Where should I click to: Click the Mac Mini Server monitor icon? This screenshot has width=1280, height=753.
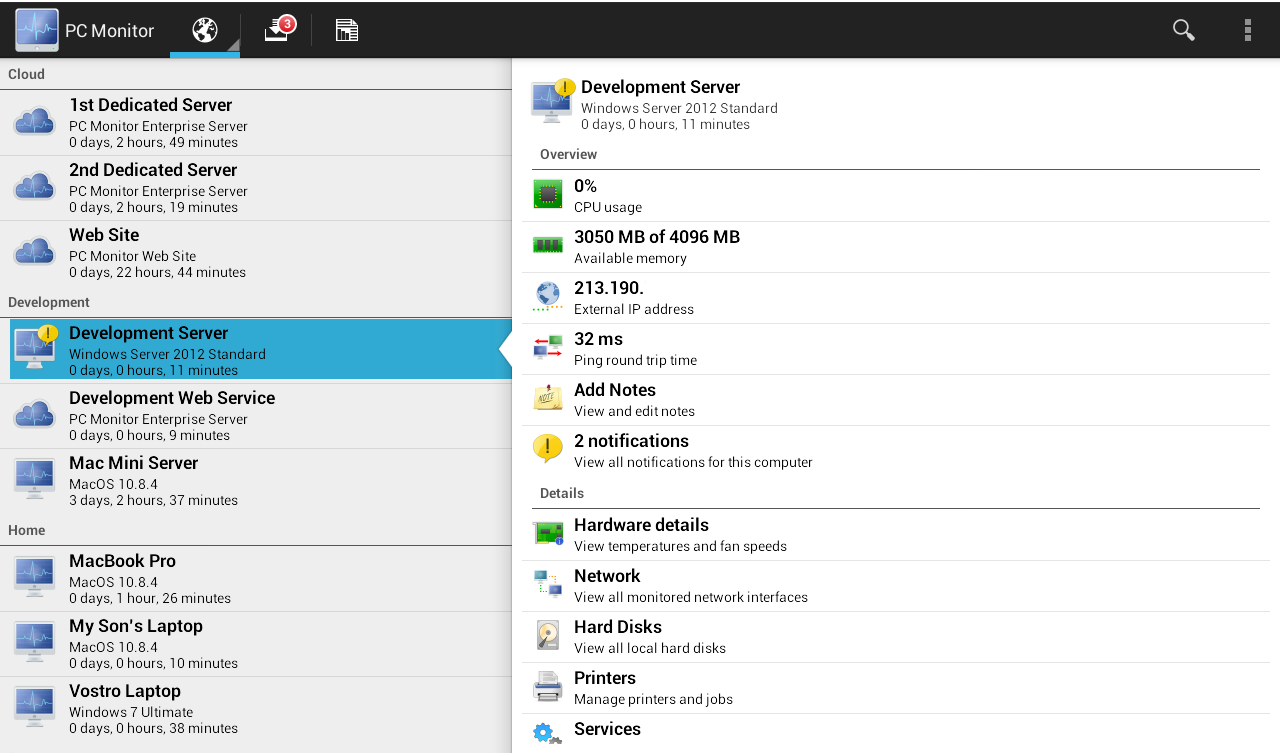pyautogui.click(x=35, y=480)
